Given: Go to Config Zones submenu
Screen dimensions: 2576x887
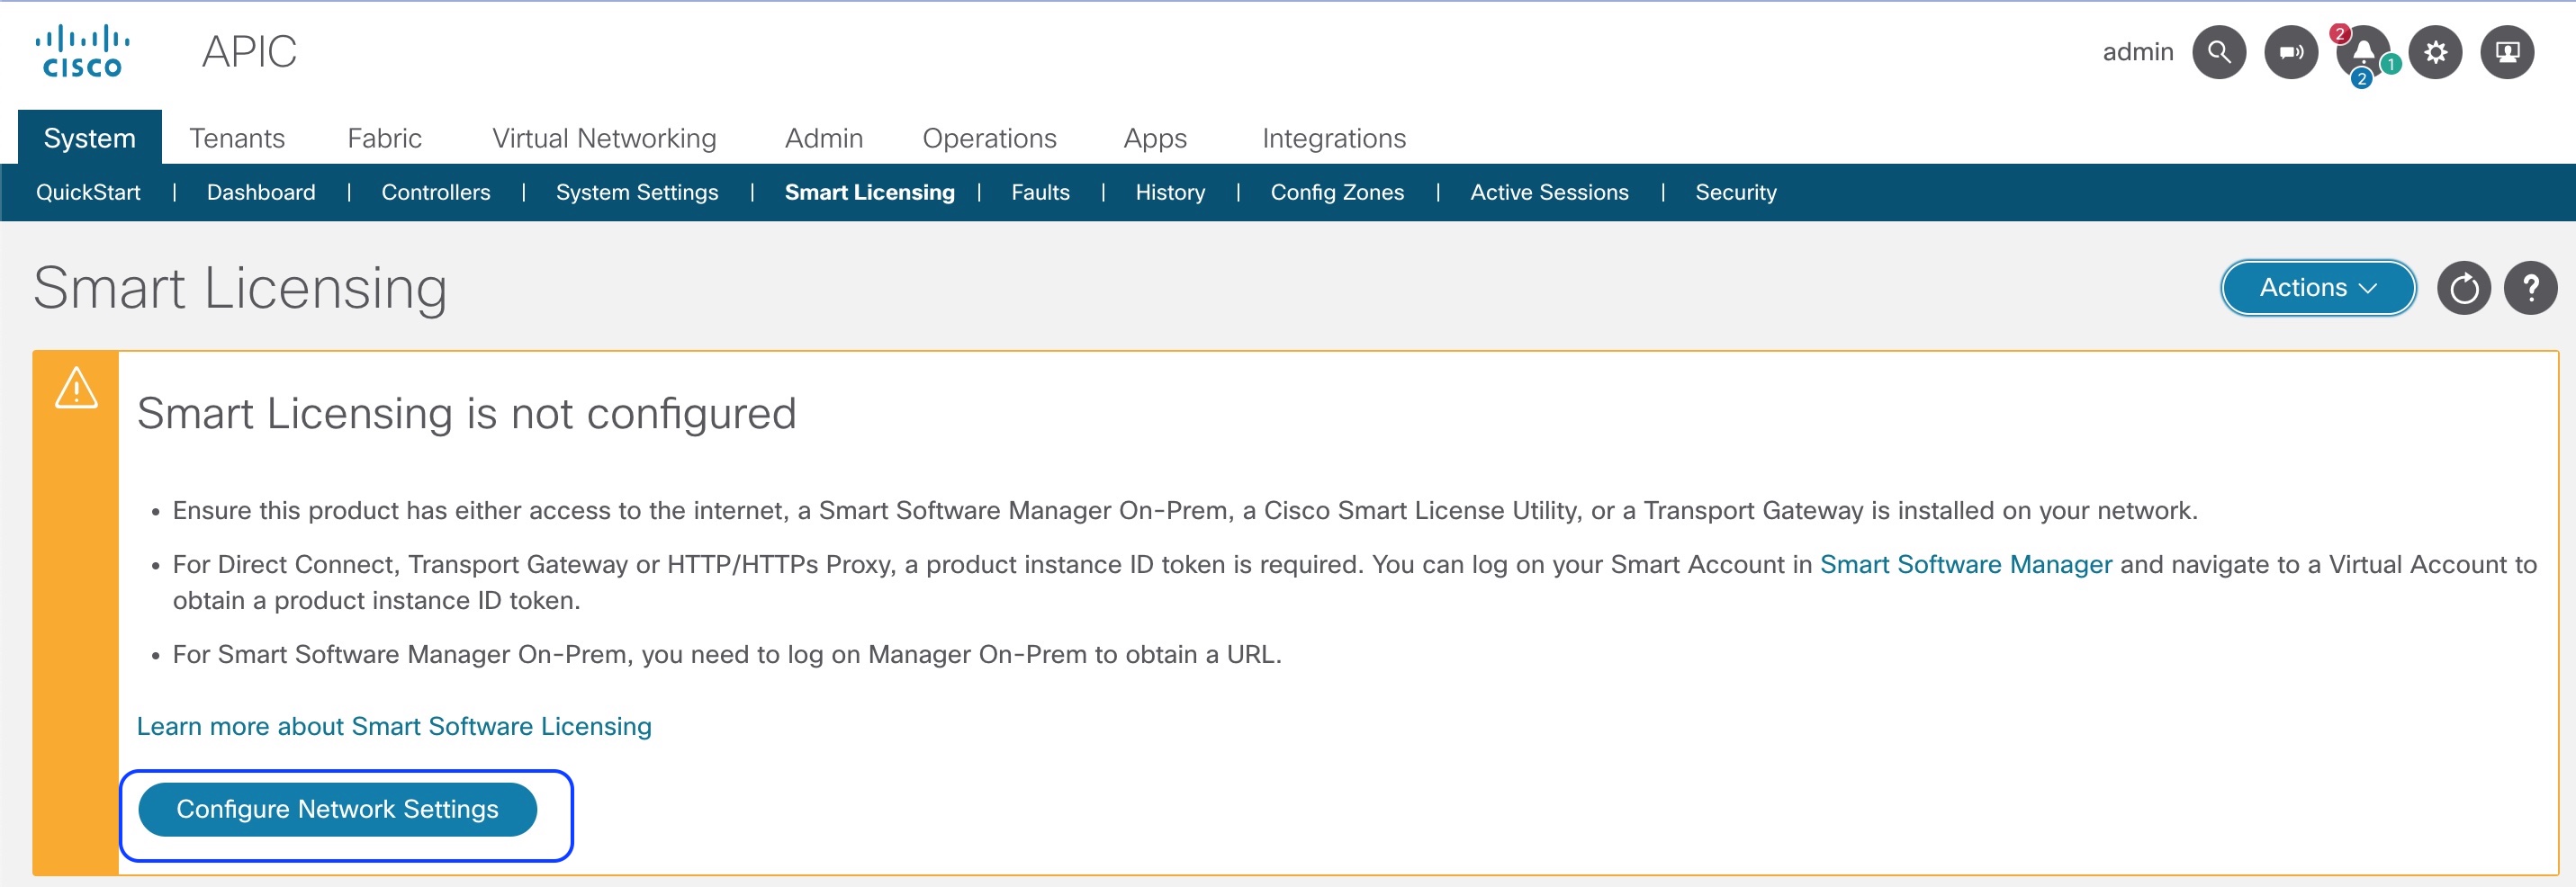Looking at the screenshot, I should click(1337, 192).
